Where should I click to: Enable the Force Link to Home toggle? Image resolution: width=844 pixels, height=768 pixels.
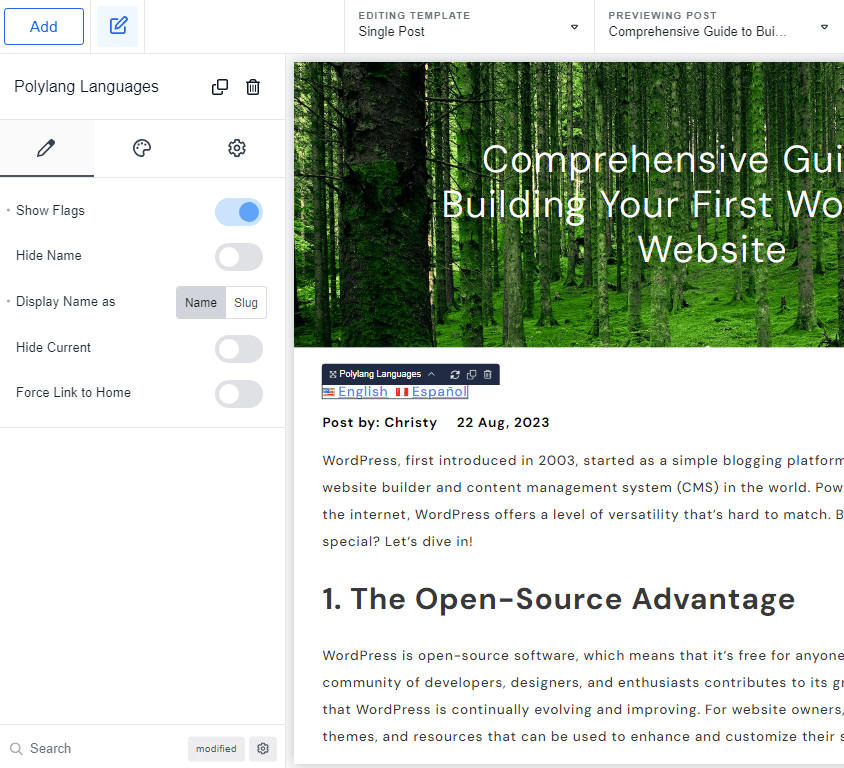pyautogui.click(x=239, y=394)
